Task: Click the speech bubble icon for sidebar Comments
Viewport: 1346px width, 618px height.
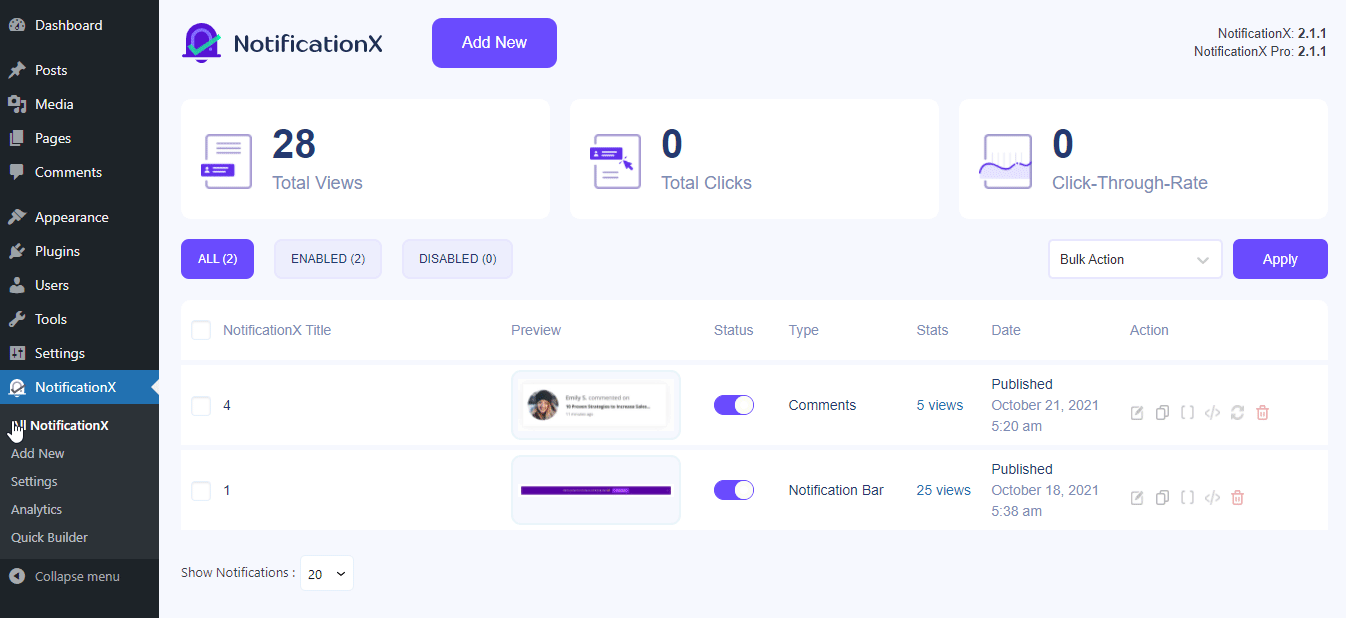Action: [17, 172]
